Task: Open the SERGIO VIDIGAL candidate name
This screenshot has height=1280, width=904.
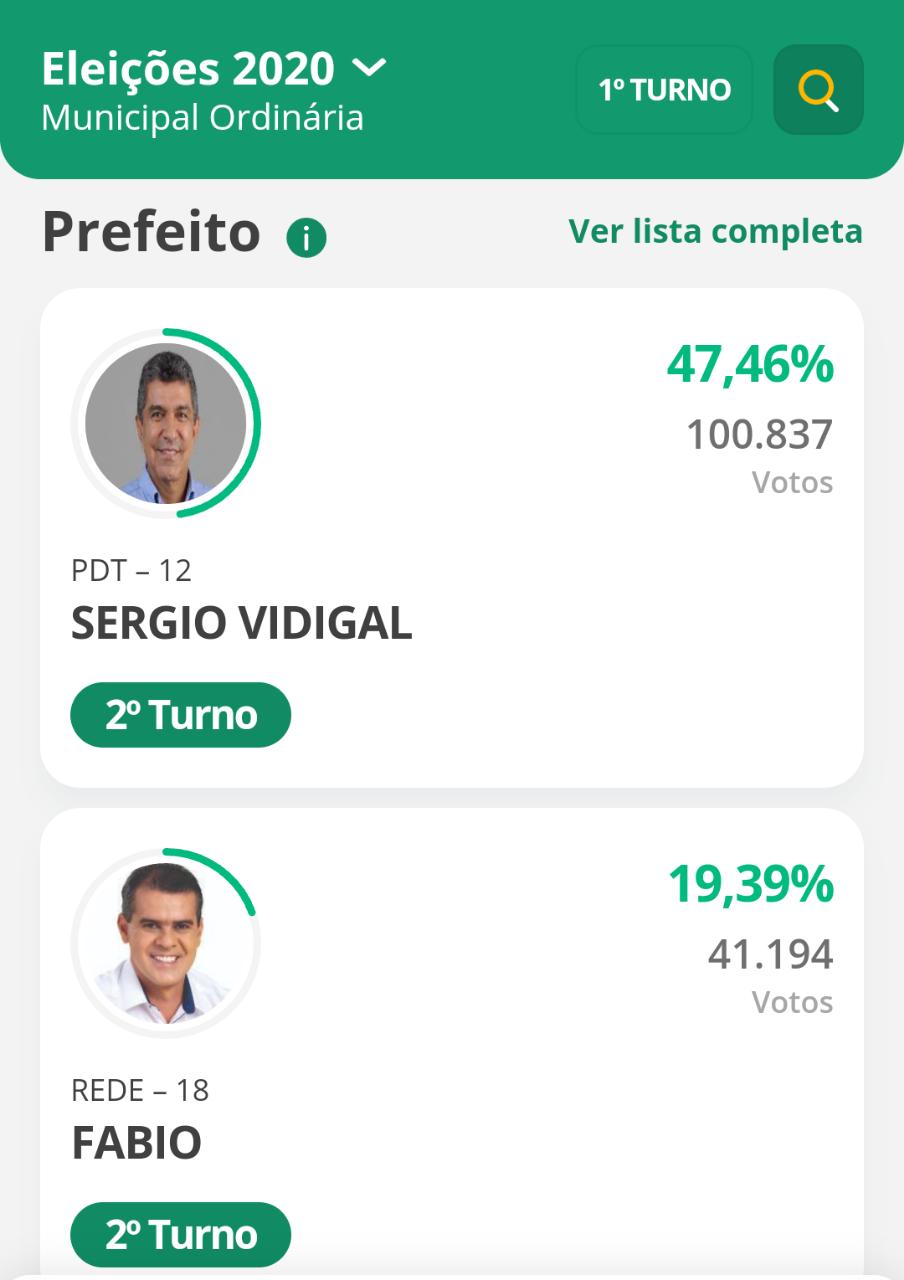Action: click(x=241, y=624)
